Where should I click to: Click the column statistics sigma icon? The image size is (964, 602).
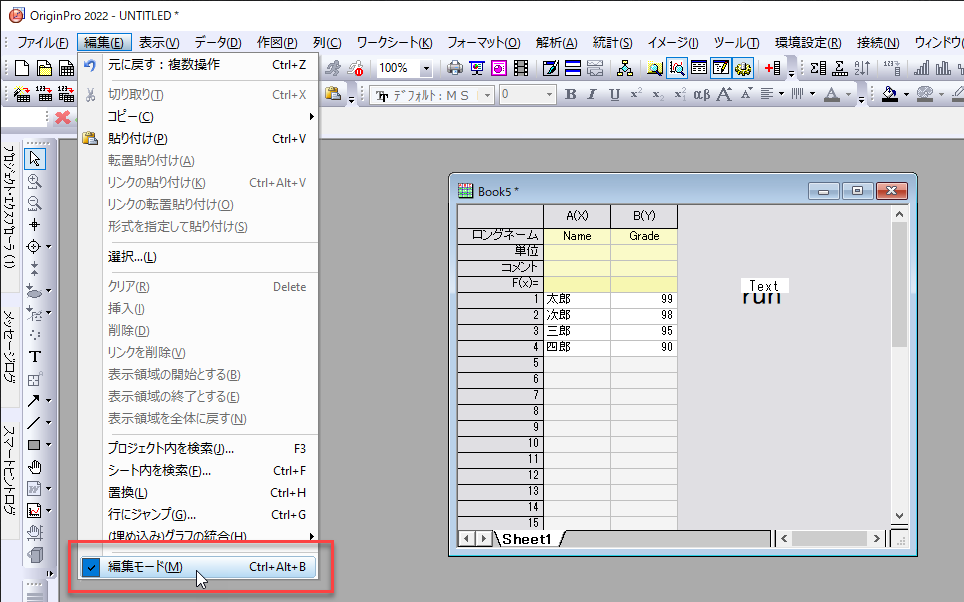coord(818,68)
